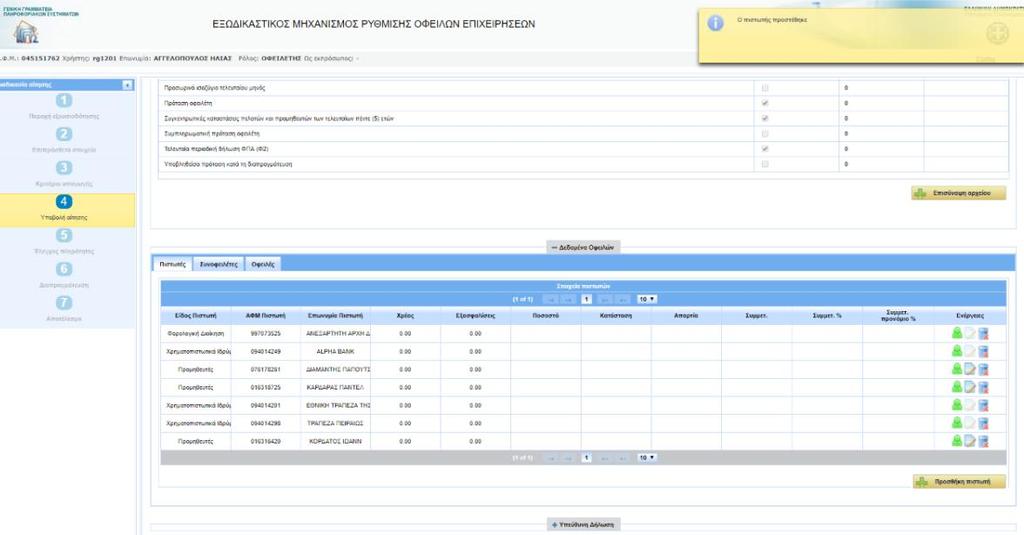The image size is (1024, 535).
Task: Click the Εξασφαλίσεις column header
Action: click(475, 316)
